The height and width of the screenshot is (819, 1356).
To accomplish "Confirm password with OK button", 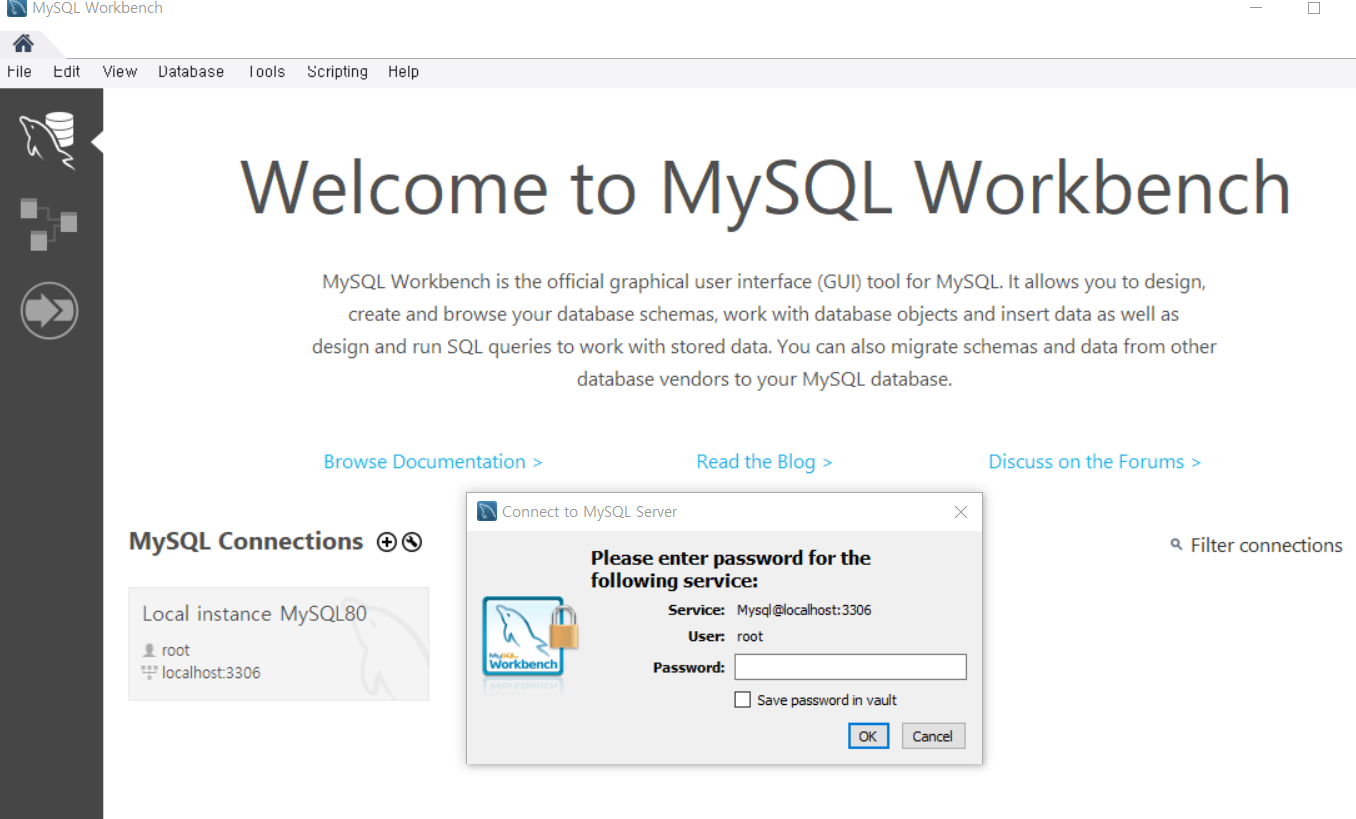I will pos(867,736).
